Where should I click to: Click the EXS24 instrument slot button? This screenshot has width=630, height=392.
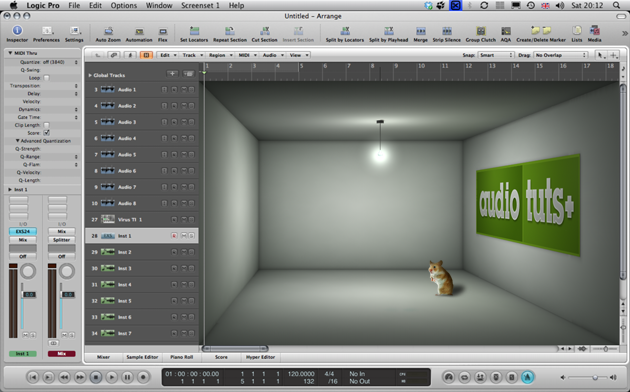pos(23,231)
